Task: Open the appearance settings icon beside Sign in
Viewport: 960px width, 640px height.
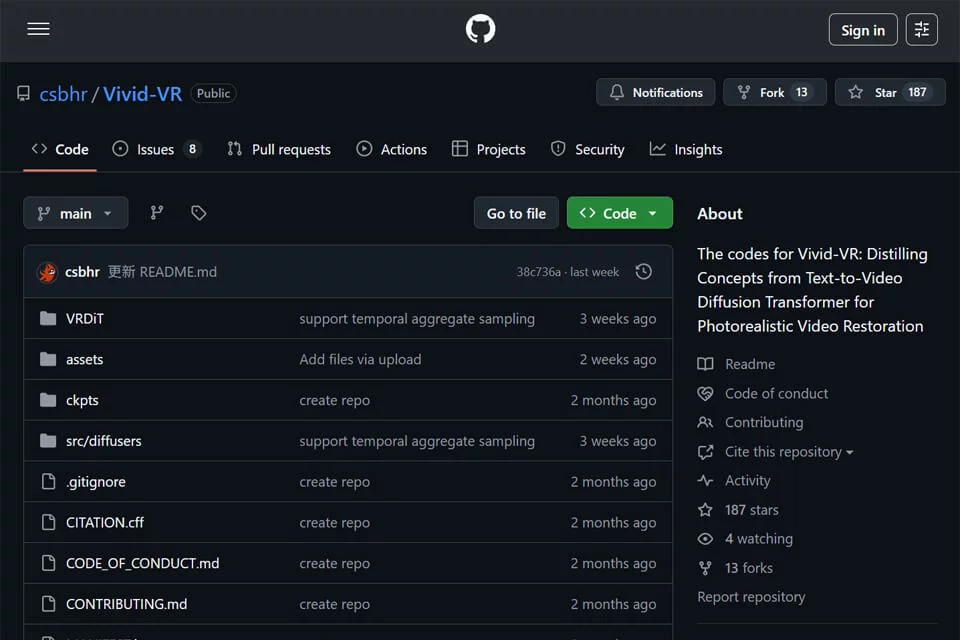Action: coord(921,29)
